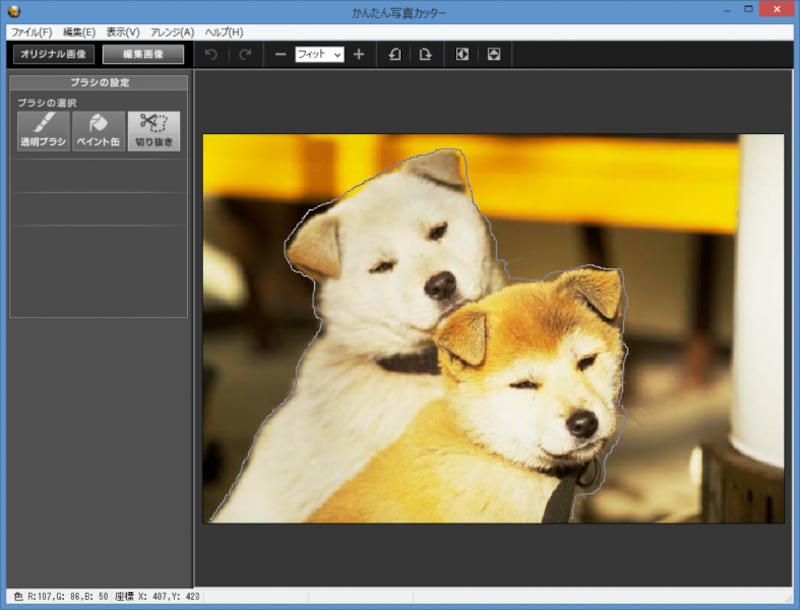Switch to オリジナル画像 view

tap(52, 54)
